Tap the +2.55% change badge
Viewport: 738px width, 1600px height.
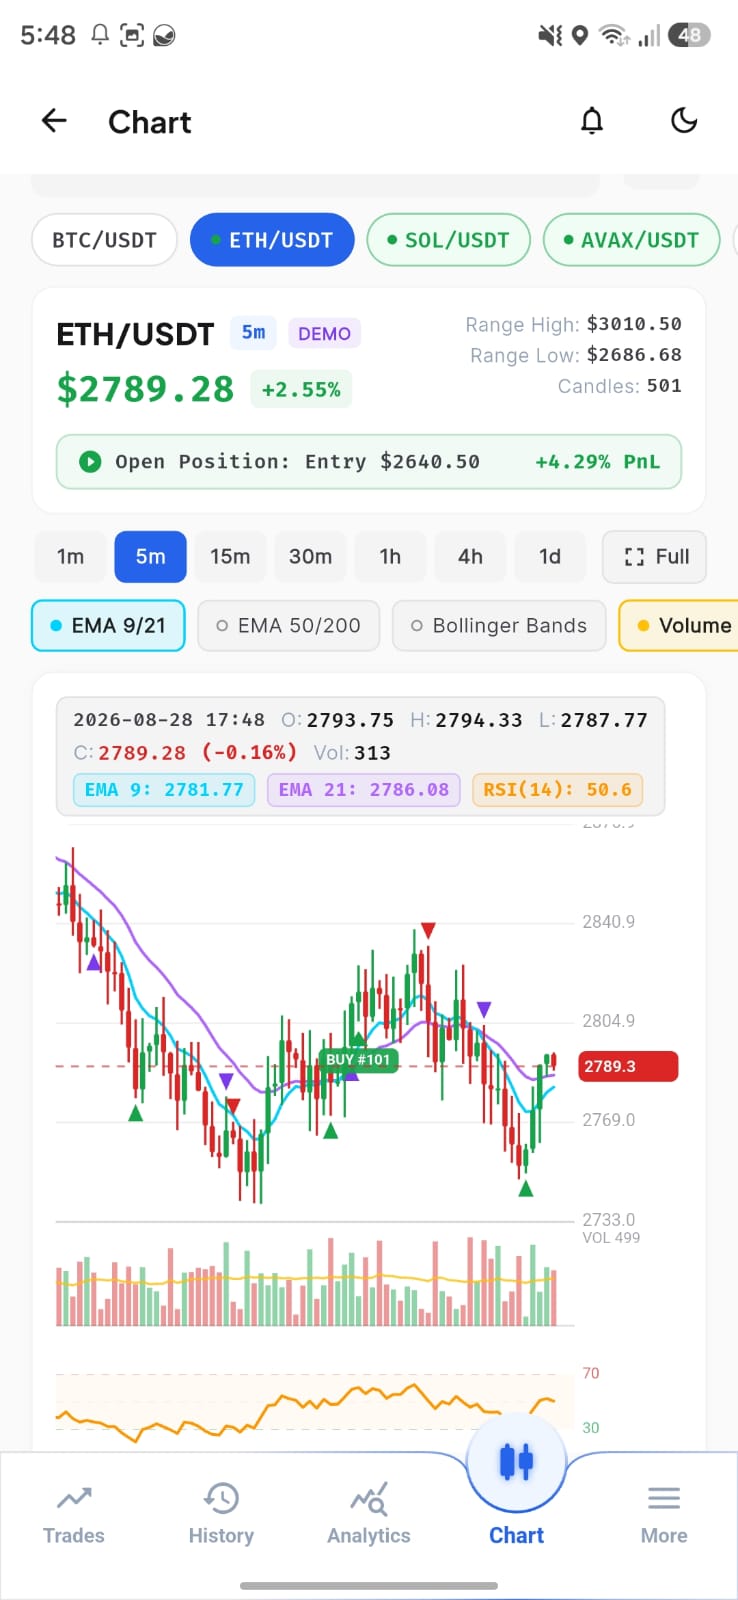click(x=301, y=389)
